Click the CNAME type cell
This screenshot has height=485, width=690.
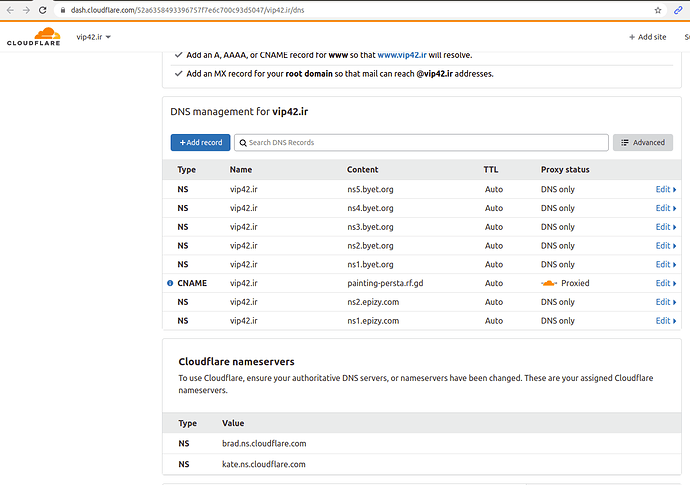pyautogui.click(x=192, y=283)
